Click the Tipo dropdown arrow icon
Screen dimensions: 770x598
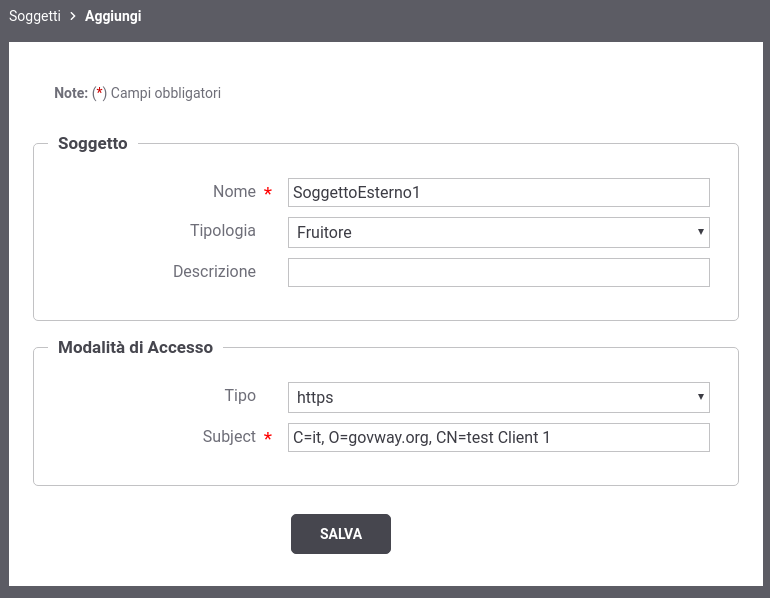[701, 397]
